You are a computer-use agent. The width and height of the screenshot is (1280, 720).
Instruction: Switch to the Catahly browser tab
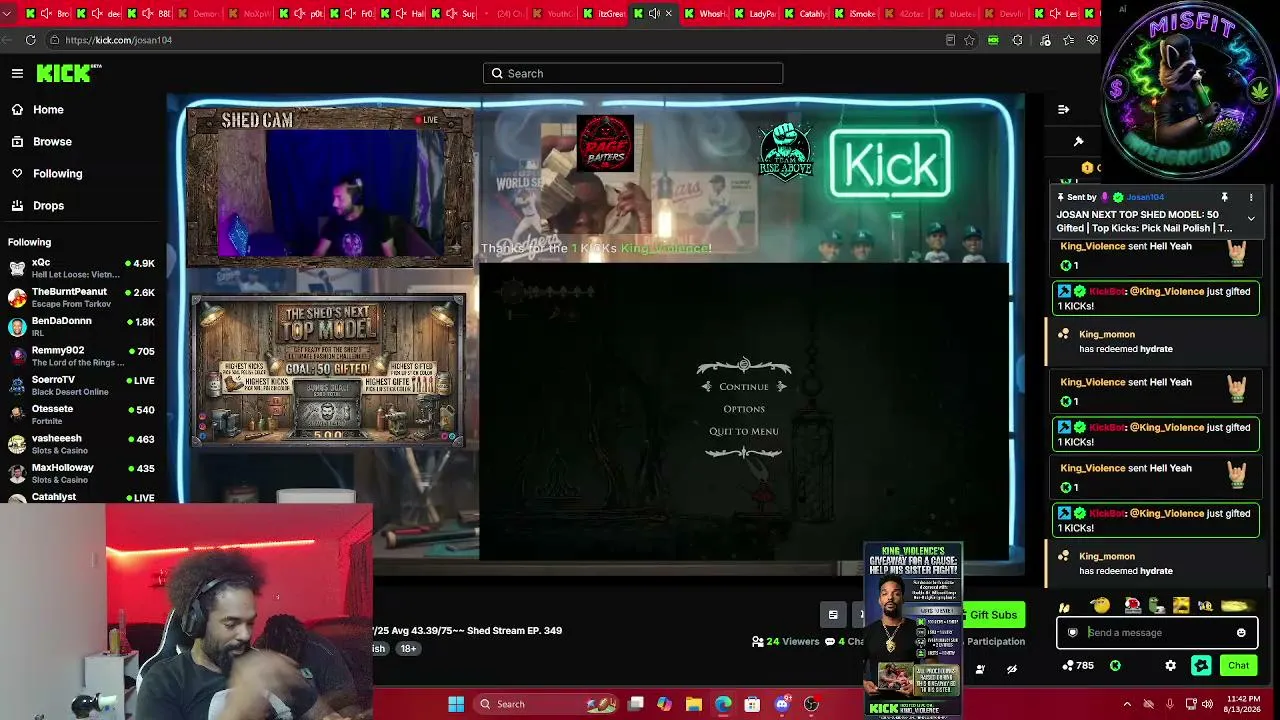(804, 14)
